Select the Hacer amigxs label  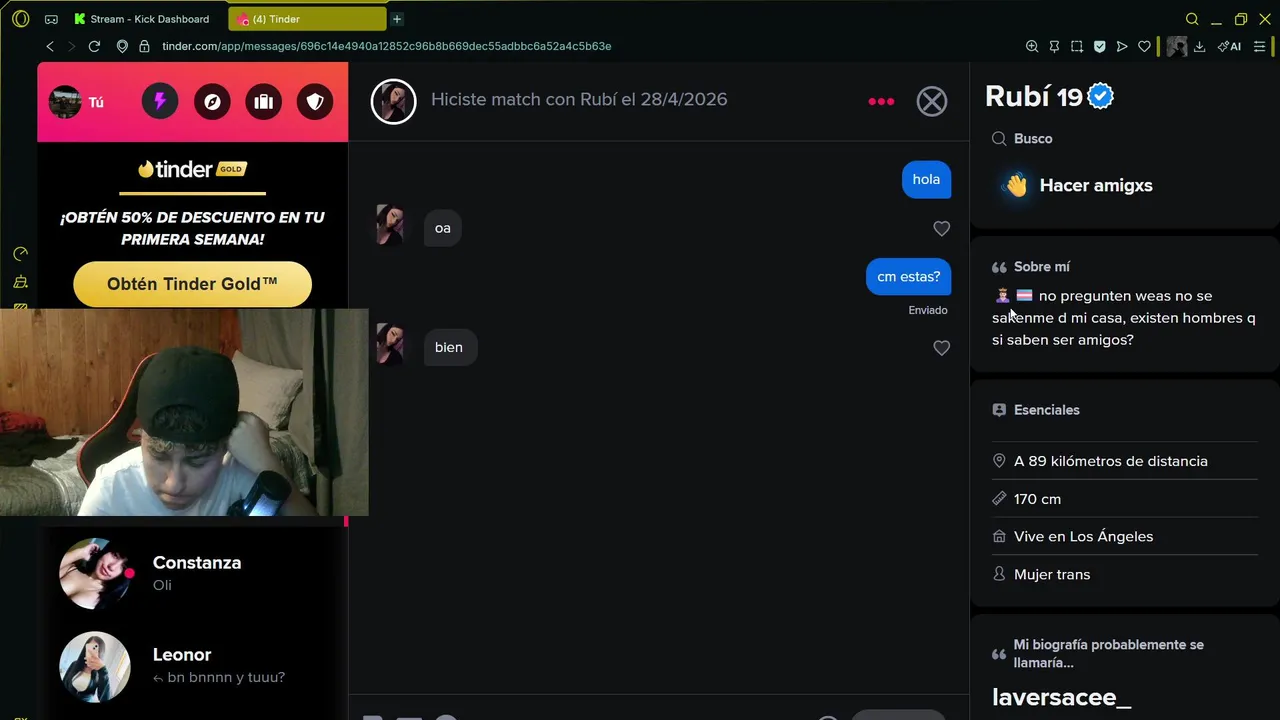coord(1096,185)
